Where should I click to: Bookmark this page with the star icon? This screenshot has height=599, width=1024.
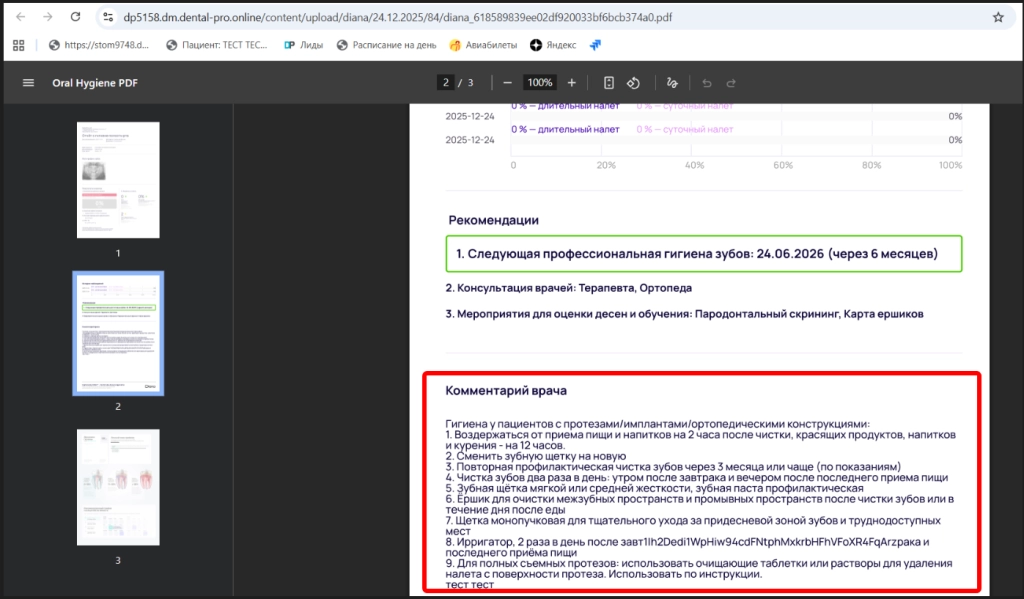click(x=997, y=17)
